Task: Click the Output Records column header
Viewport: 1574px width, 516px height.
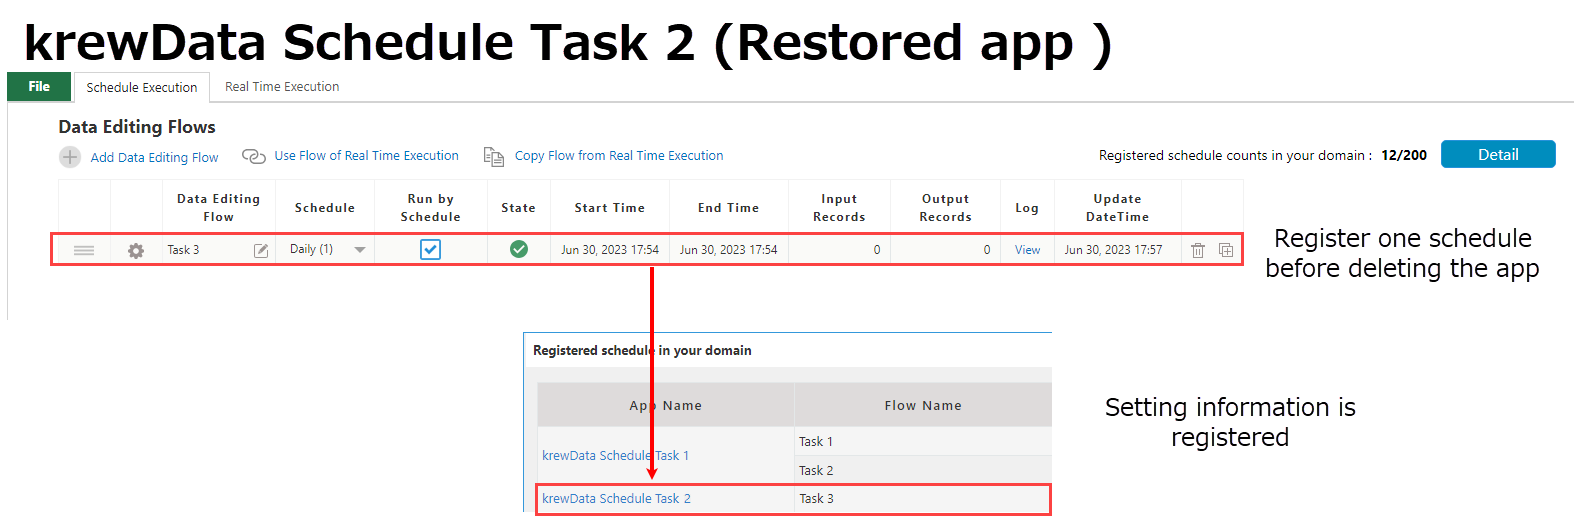Action: [x=945, y=208]
